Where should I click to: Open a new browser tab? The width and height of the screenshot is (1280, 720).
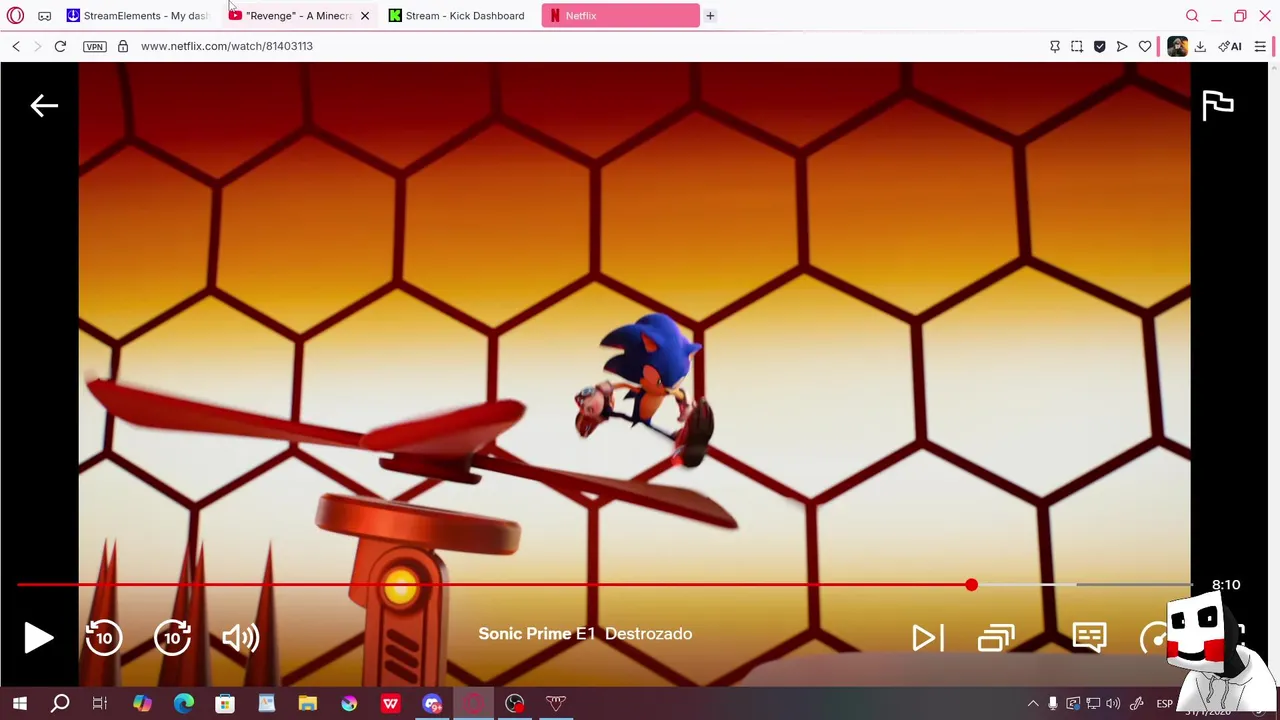click(x=710, y=16)
